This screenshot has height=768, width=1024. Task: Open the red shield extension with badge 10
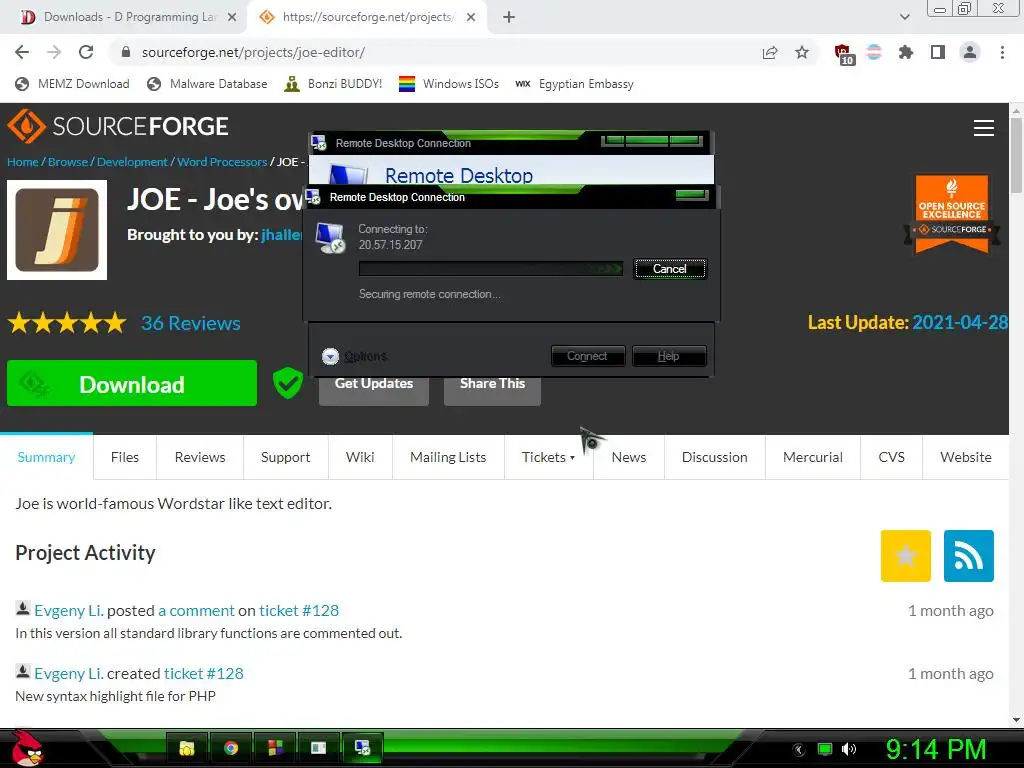pos(843,54)
